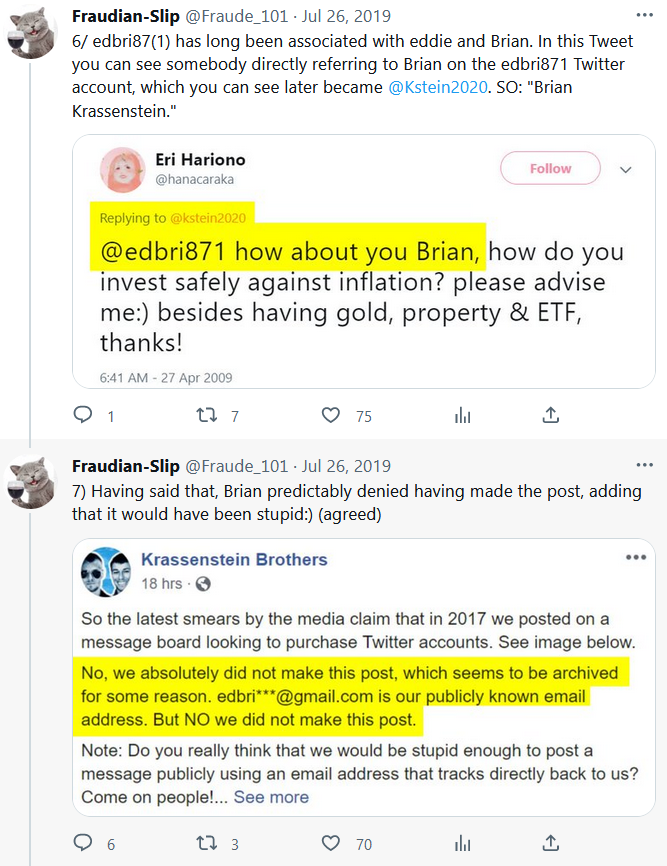Open Krassenstein Brothers post options menu

pyautogui.click(x=636, y=557)
